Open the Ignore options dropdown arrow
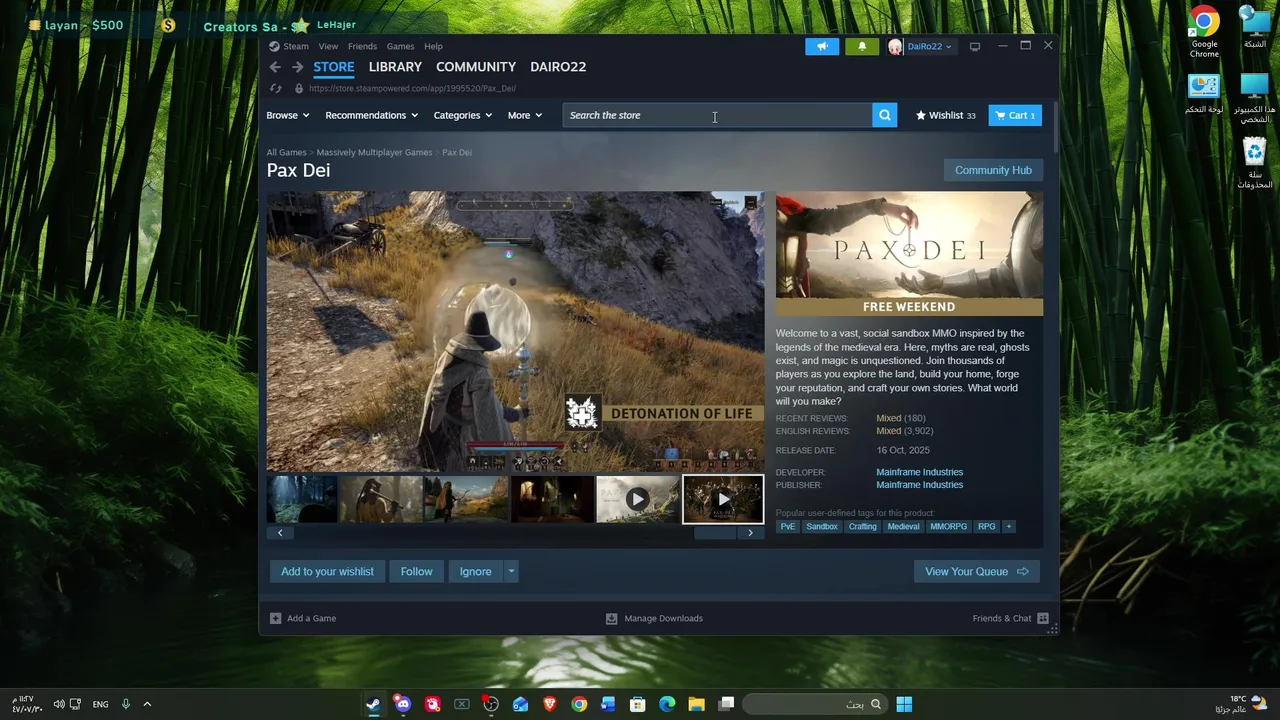Image resolution: width=1280 pixels, height=720 pixels. (511, 571)
